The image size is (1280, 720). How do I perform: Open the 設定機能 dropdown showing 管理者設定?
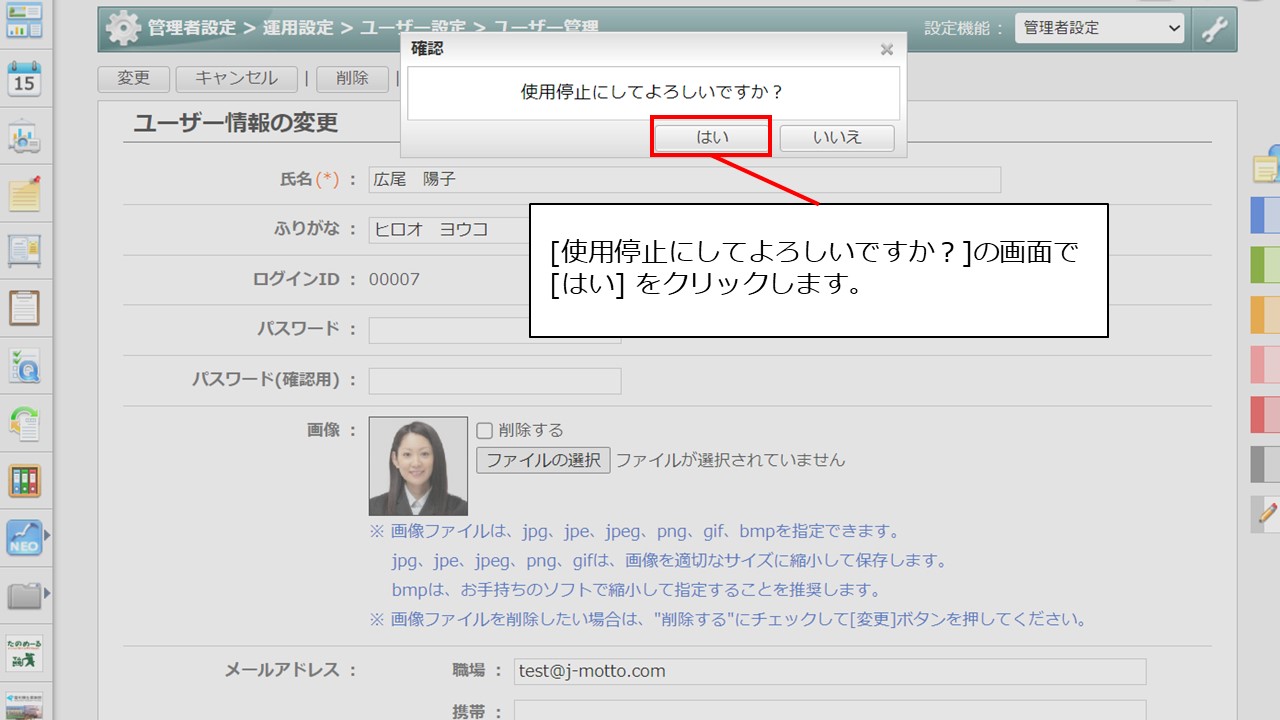click(x=1100, y=28)
